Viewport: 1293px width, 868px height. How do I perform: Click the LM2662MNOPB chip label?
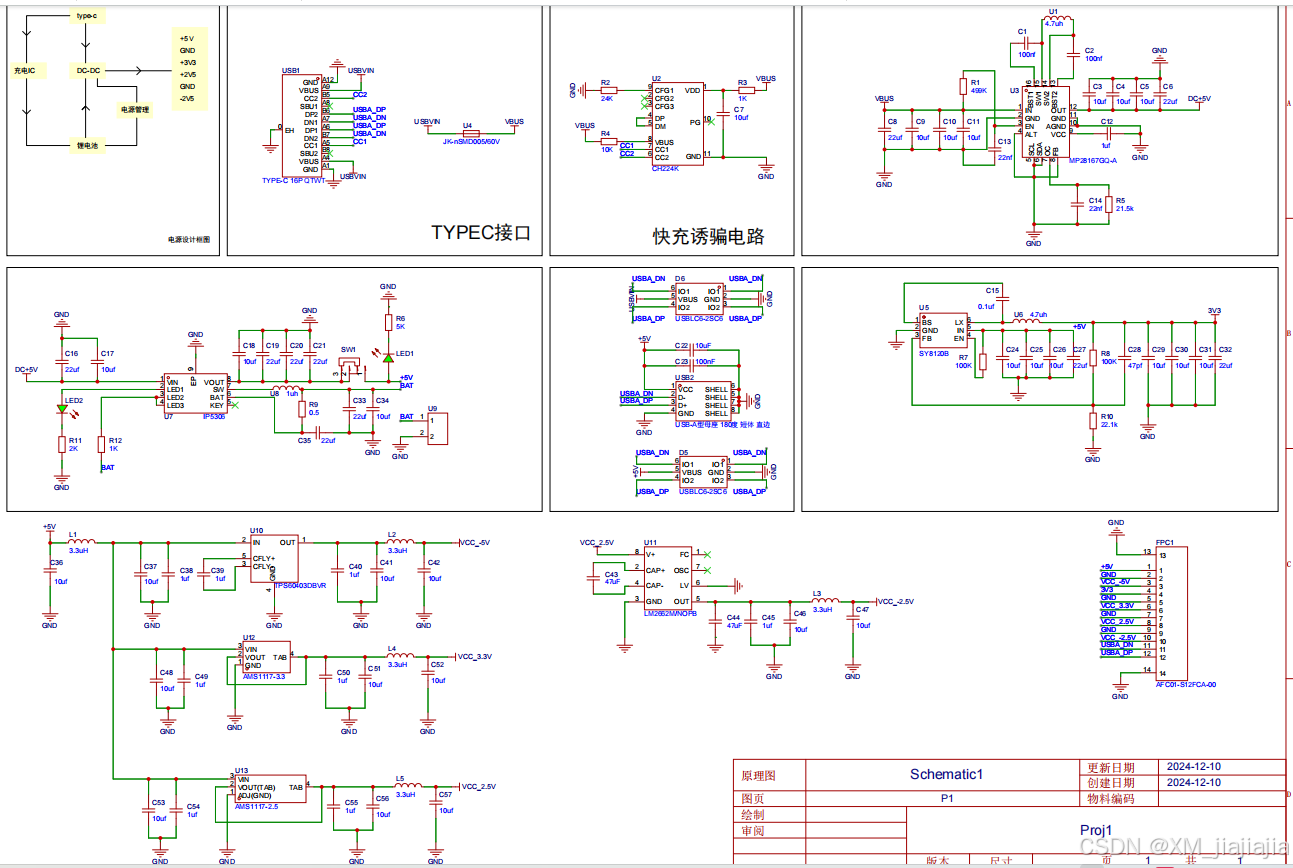671,612
